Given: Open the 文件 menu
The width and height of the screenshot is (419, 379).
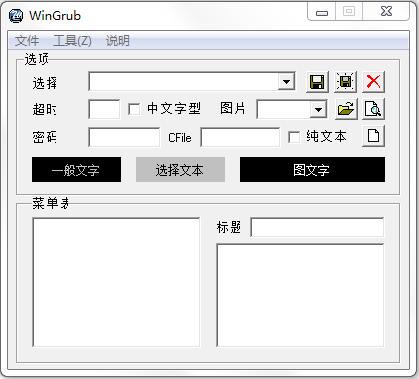Looking at the screenshot, I should (27, 41).
